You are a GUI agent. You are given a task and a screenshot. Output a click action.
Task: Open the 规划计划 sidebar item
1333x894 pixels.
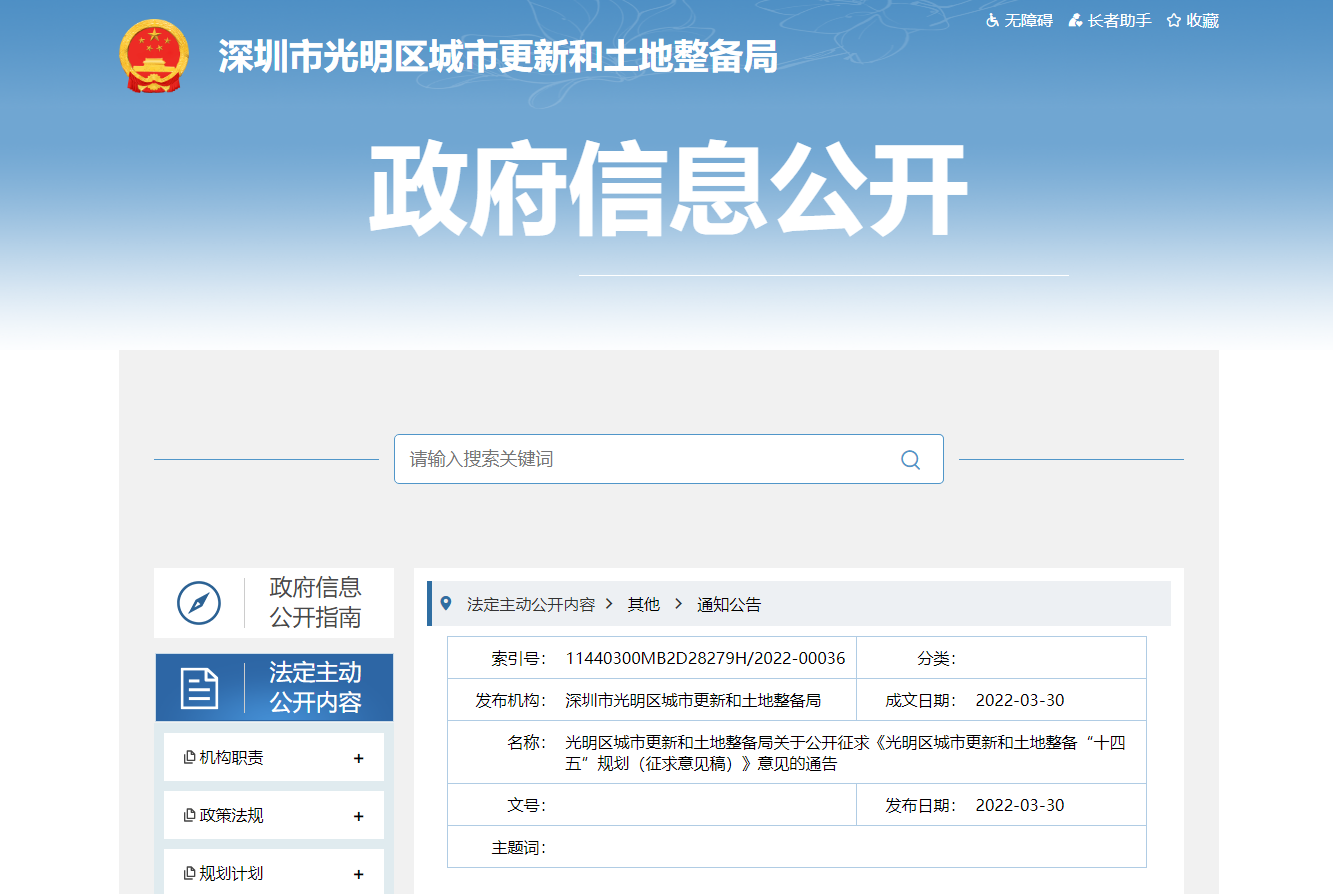coord(231,874)
